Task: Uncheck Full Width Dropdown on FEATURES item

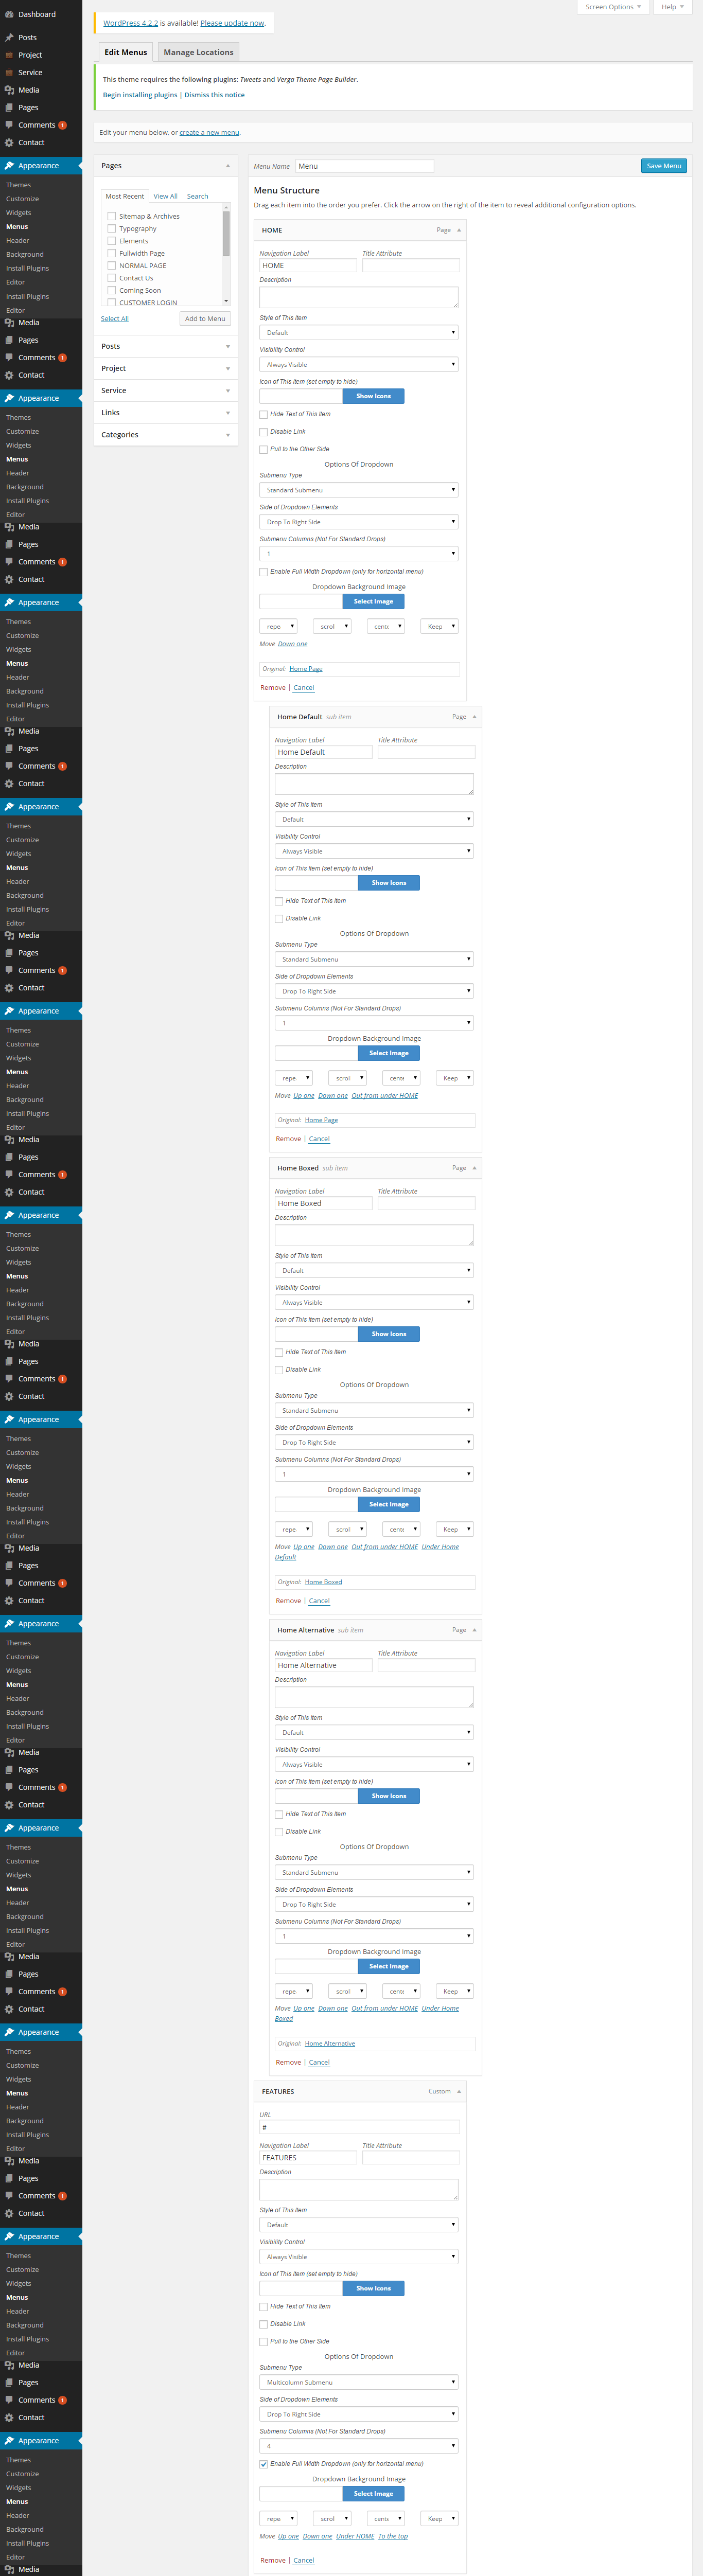Action: [264, 2464]
